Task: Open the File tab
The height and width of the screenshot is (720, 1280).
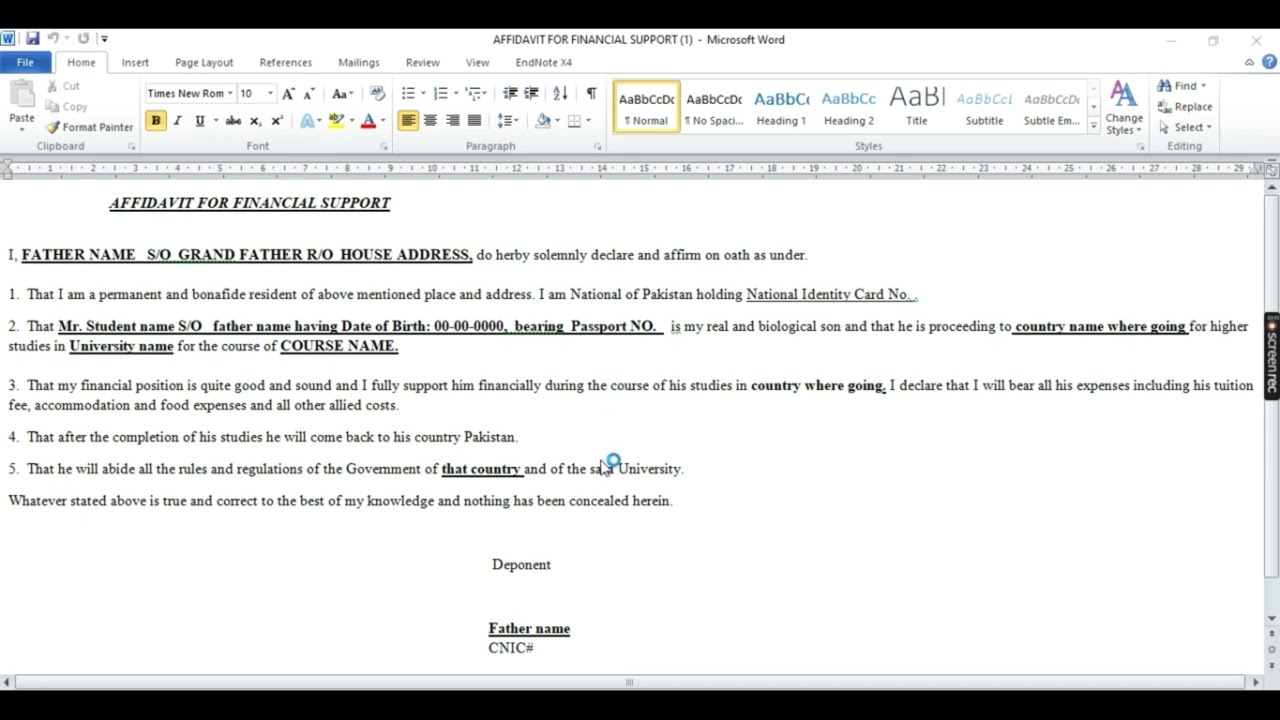Action: point(25,62)
